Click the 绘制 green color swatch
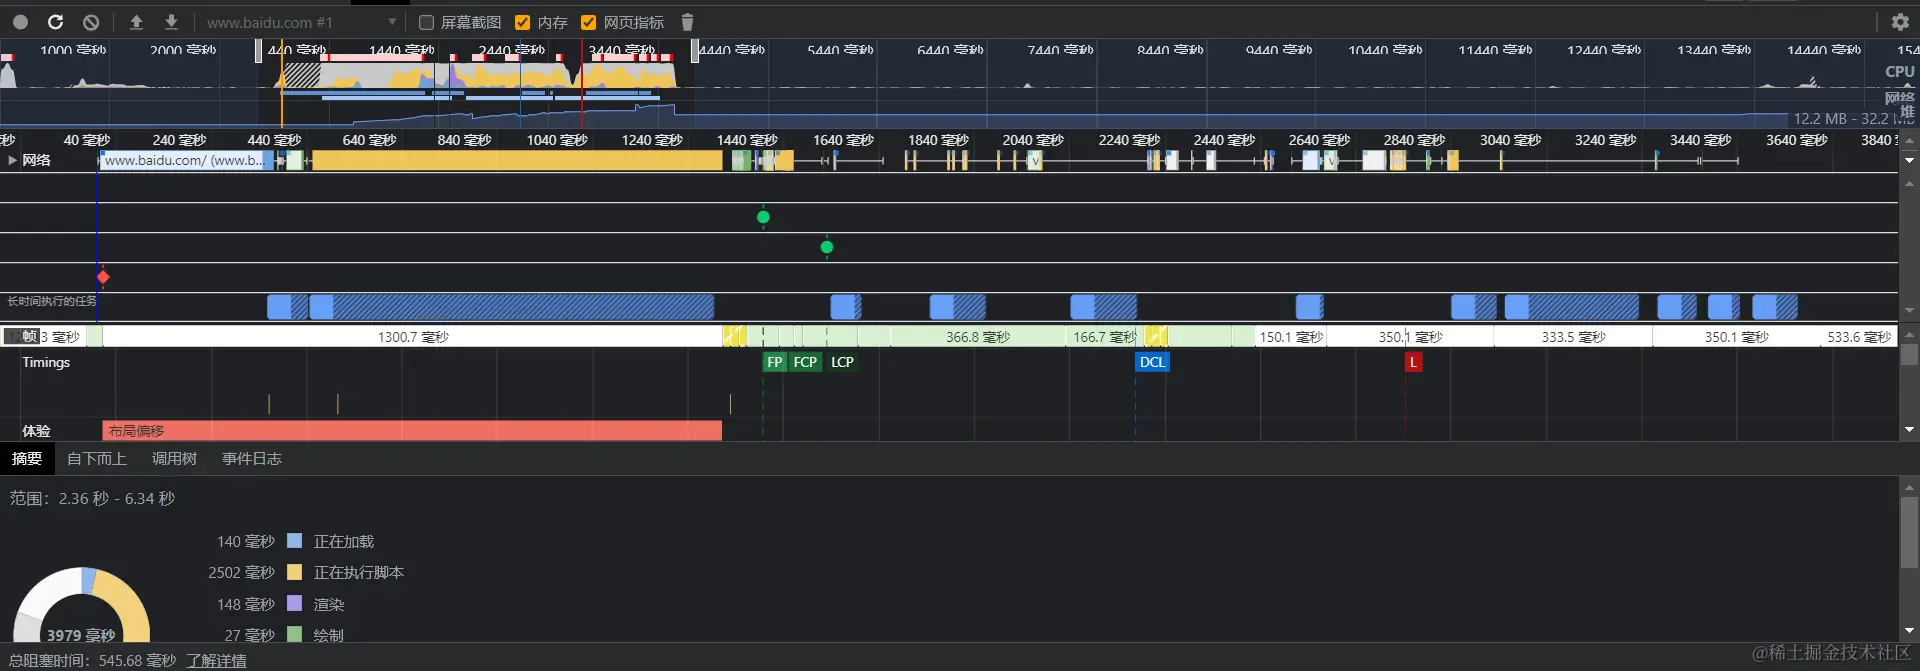Image resolution: width=1920 pixels, height=671 pixels. tap(295, 634)
